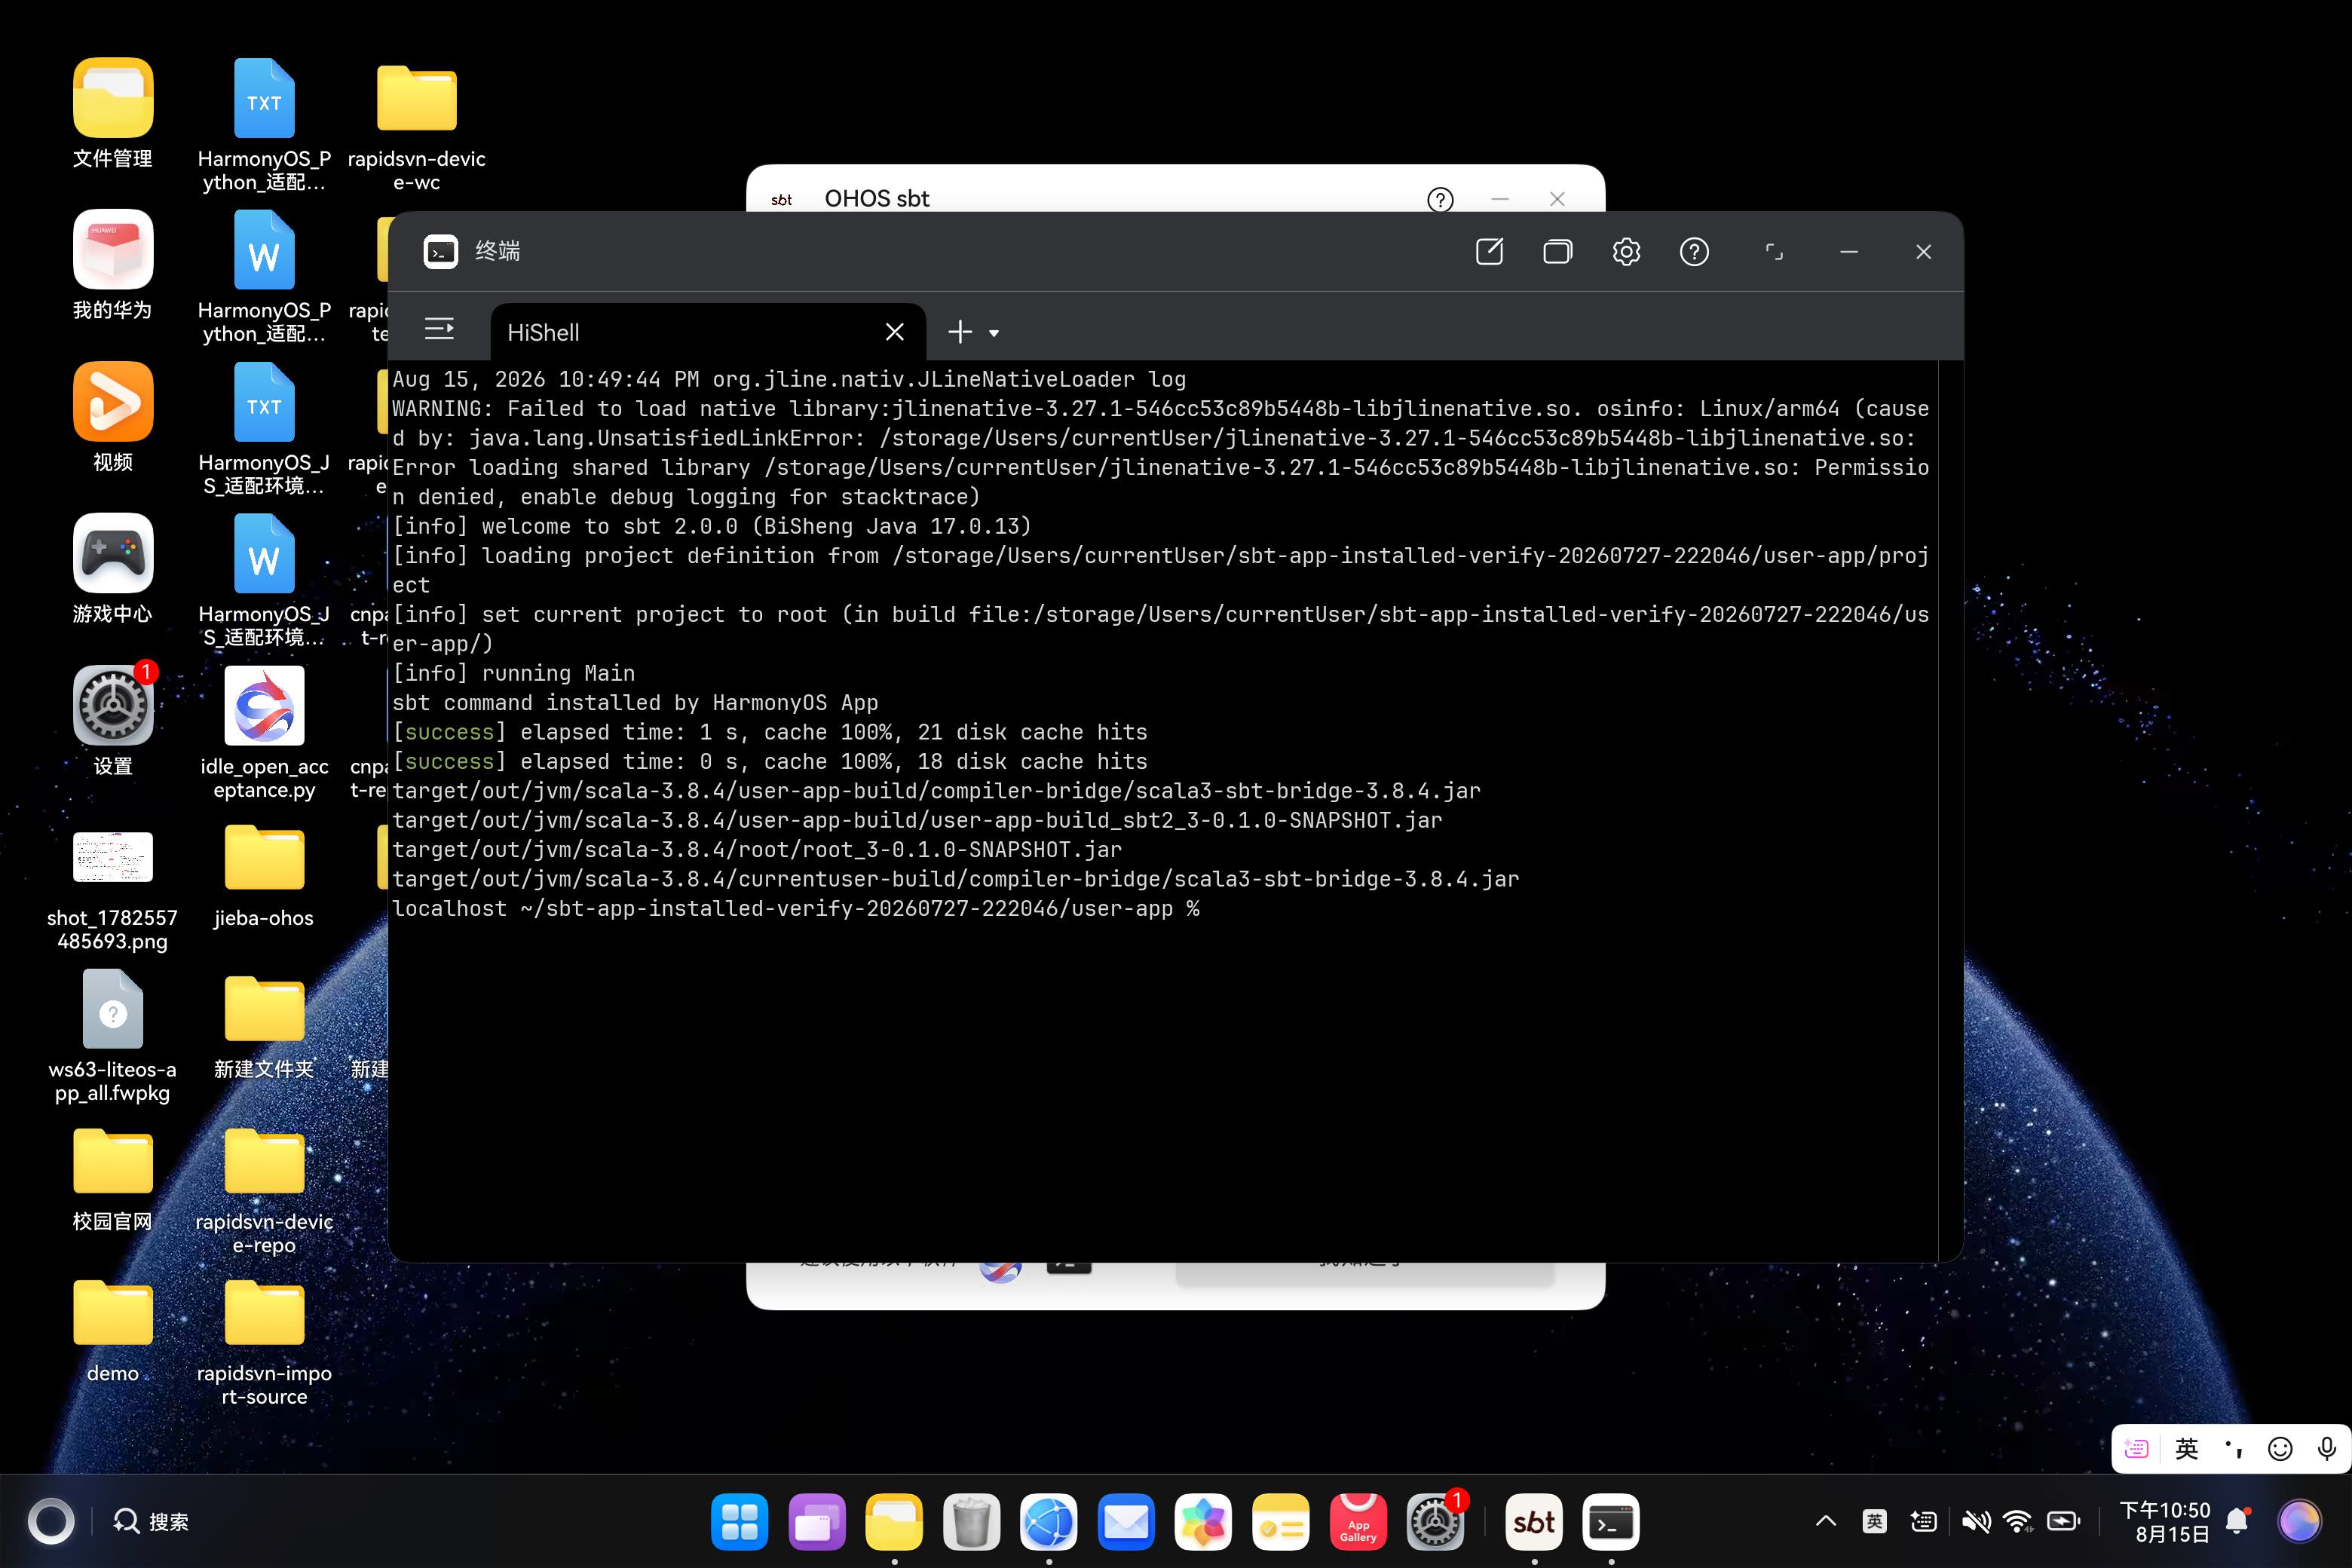
Task: Open the taskbar search box
Action: (151, 1521)
